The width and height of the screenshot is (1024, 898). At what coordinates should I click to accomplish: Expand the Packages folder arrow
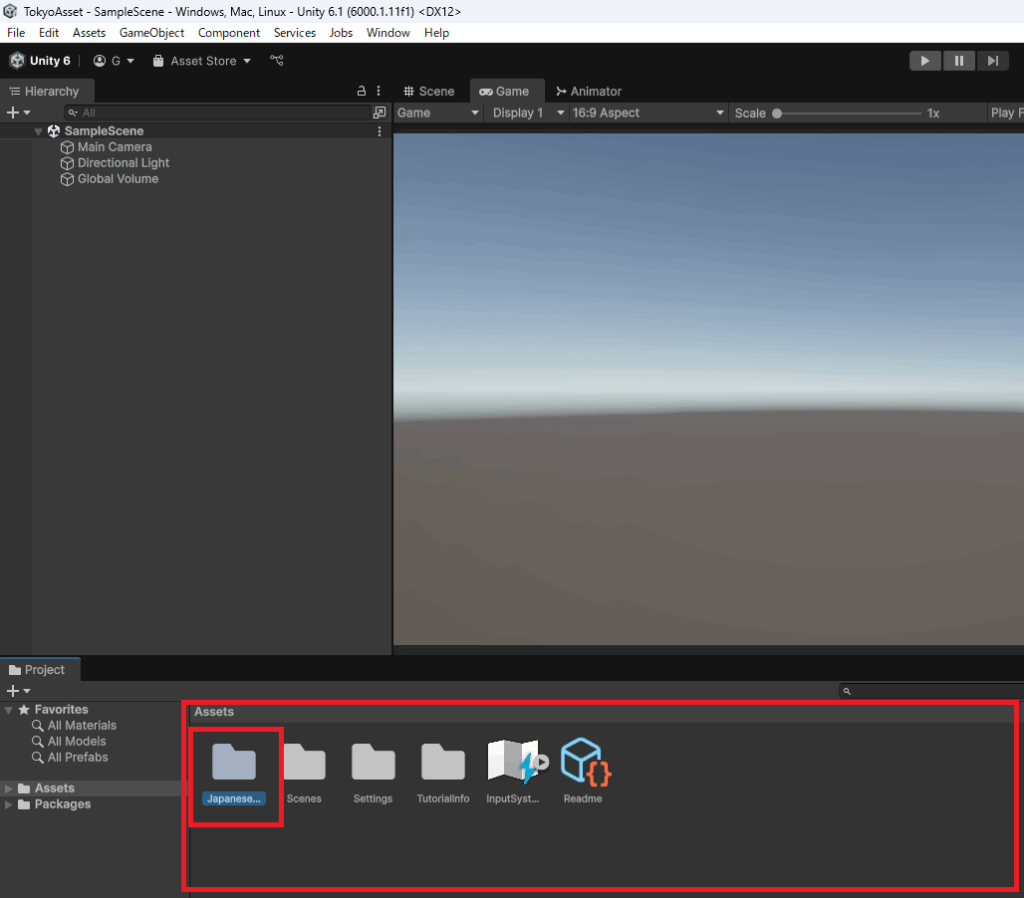[x=8, y=805]
